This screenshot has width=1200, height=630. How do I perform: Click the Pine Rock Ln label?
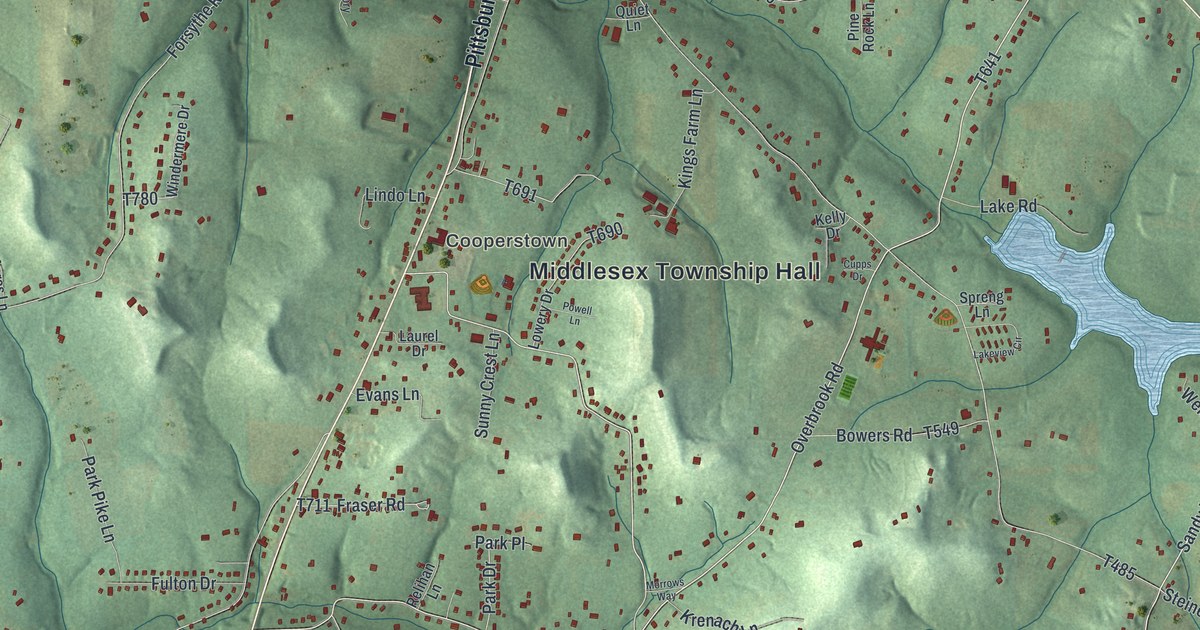click(860, 25)
